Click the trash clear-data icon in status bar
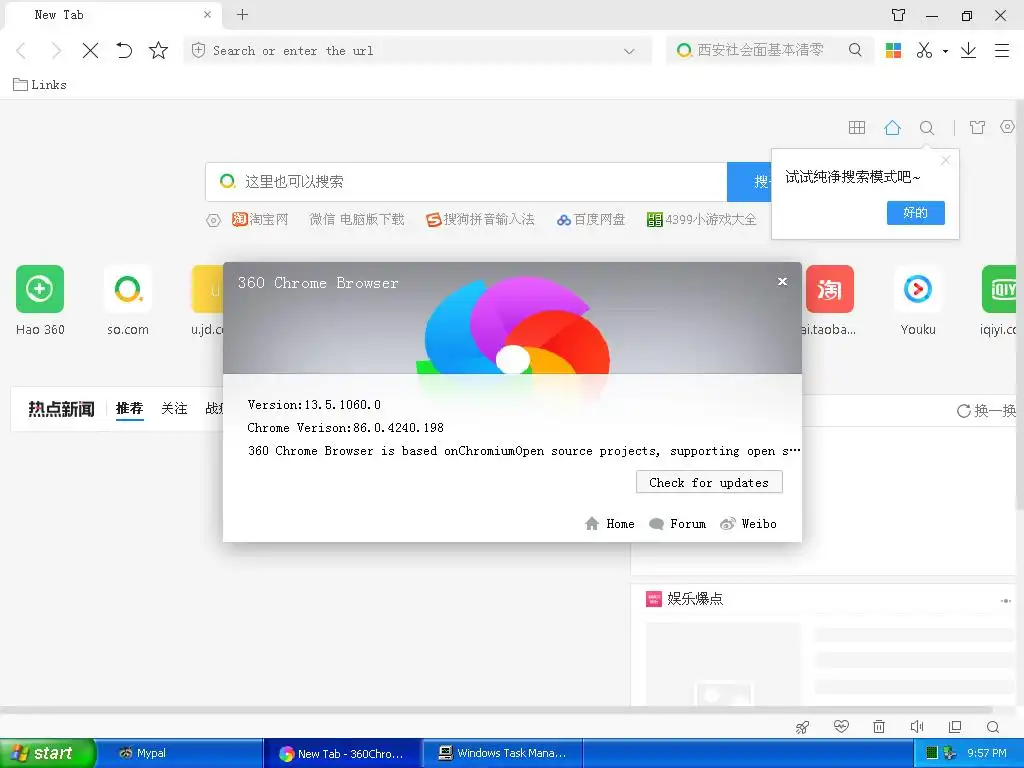The height and width of the screenshot is (768, 1024). [x=879, y=726]
